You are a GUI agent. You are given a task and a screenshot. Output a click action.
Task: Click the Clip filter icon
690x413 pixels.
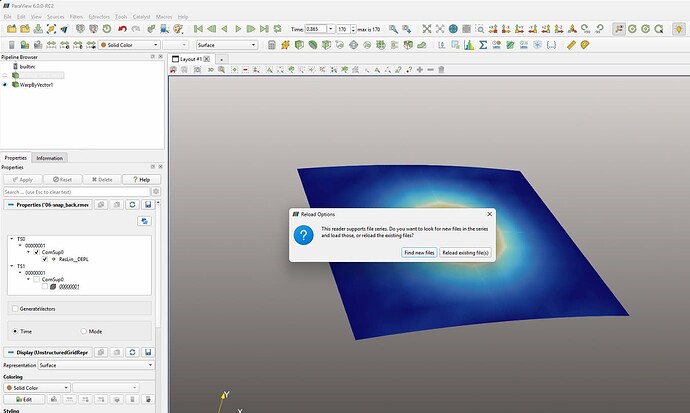click(x=299, y=45)
